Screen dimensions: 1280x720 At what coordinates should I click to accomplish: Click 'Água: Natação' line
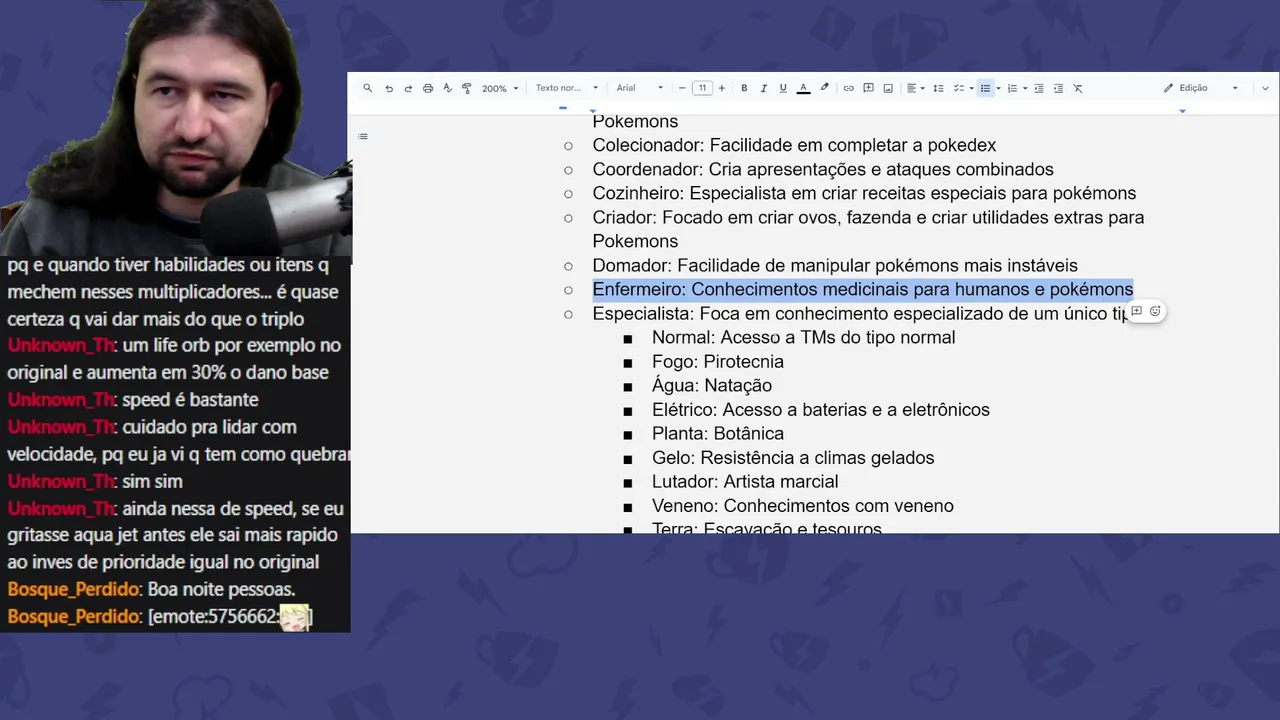pos(712,385)
